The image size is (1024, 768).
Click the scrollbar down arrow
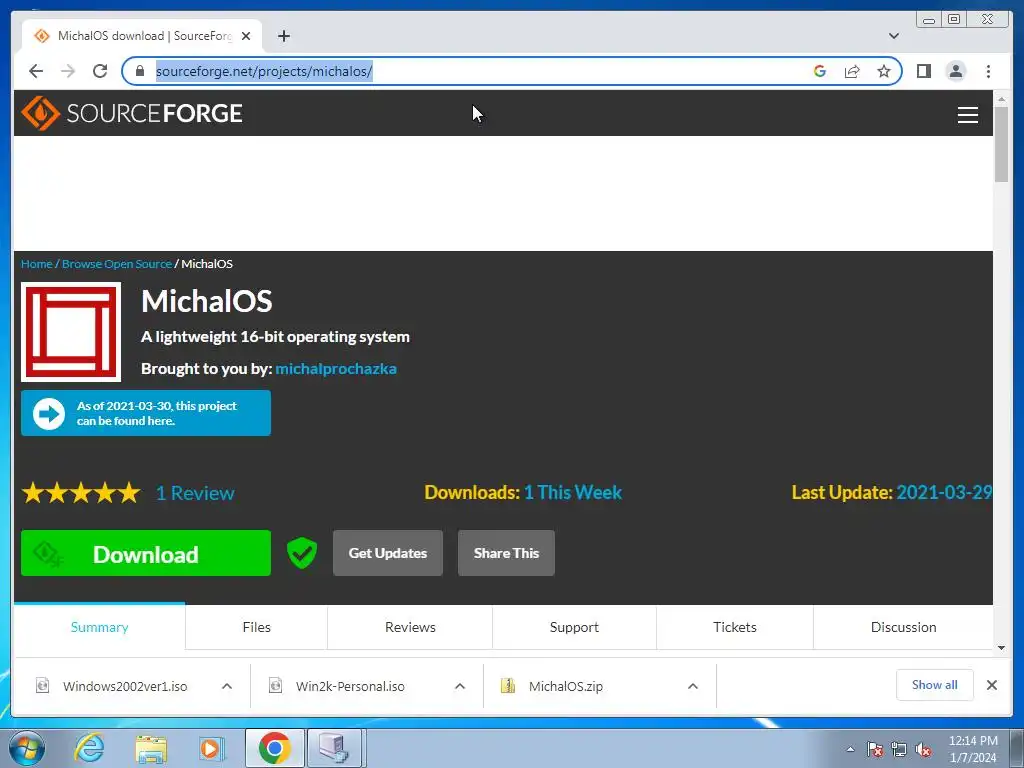pos(1001,648)
